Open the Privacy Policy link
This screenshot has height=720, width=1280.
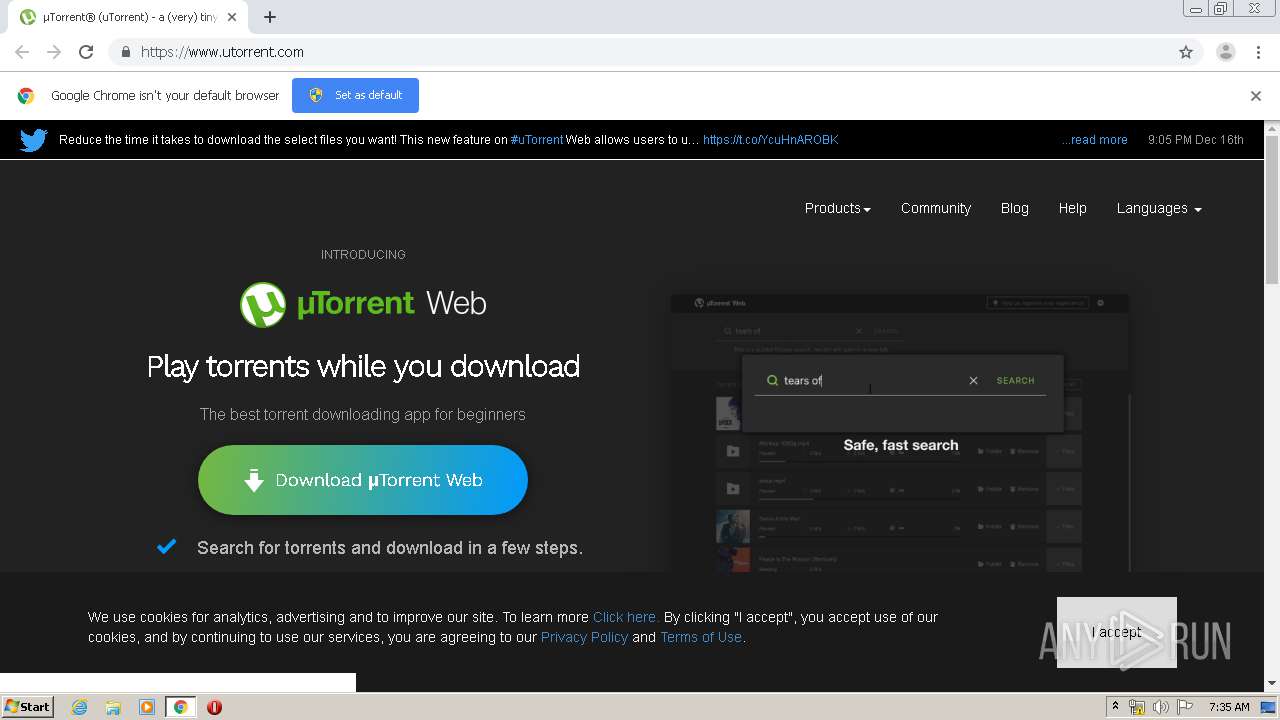(584, 637)
